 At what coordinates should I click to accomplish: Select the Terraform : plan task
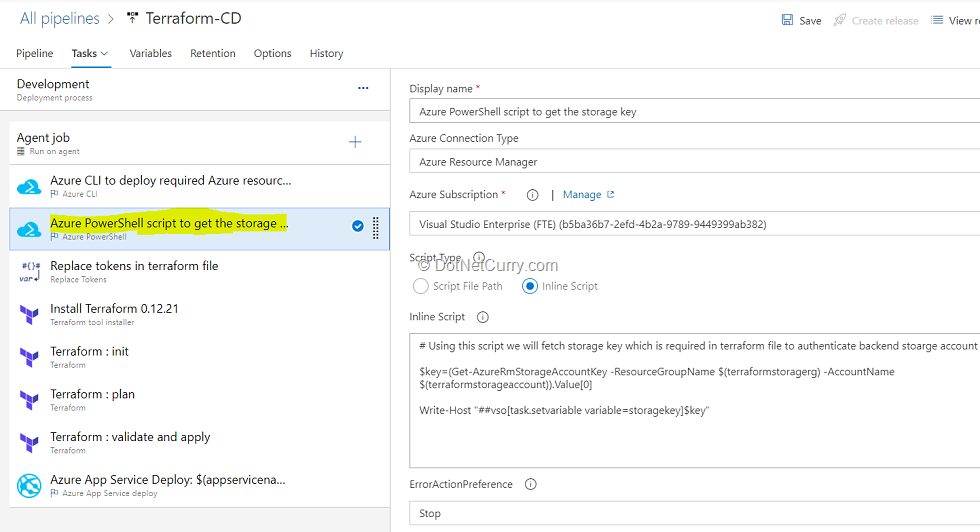pos(199,400)
